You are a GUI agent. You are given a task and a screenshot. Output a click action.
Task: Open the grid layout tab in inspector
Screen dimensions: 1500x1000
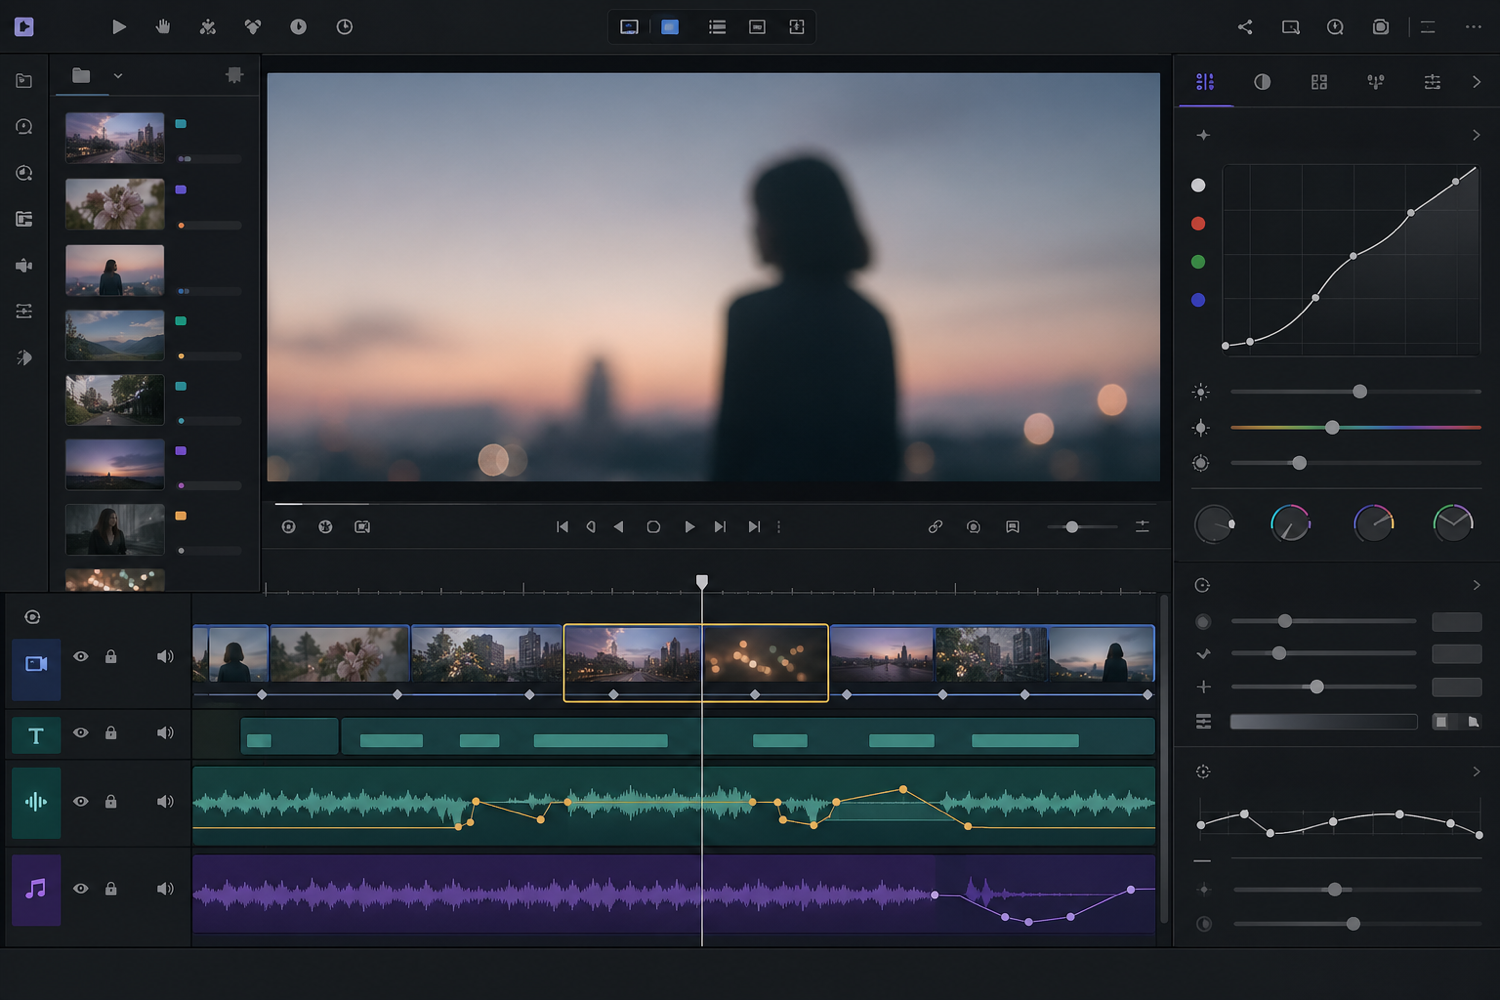click(1319, 82)
